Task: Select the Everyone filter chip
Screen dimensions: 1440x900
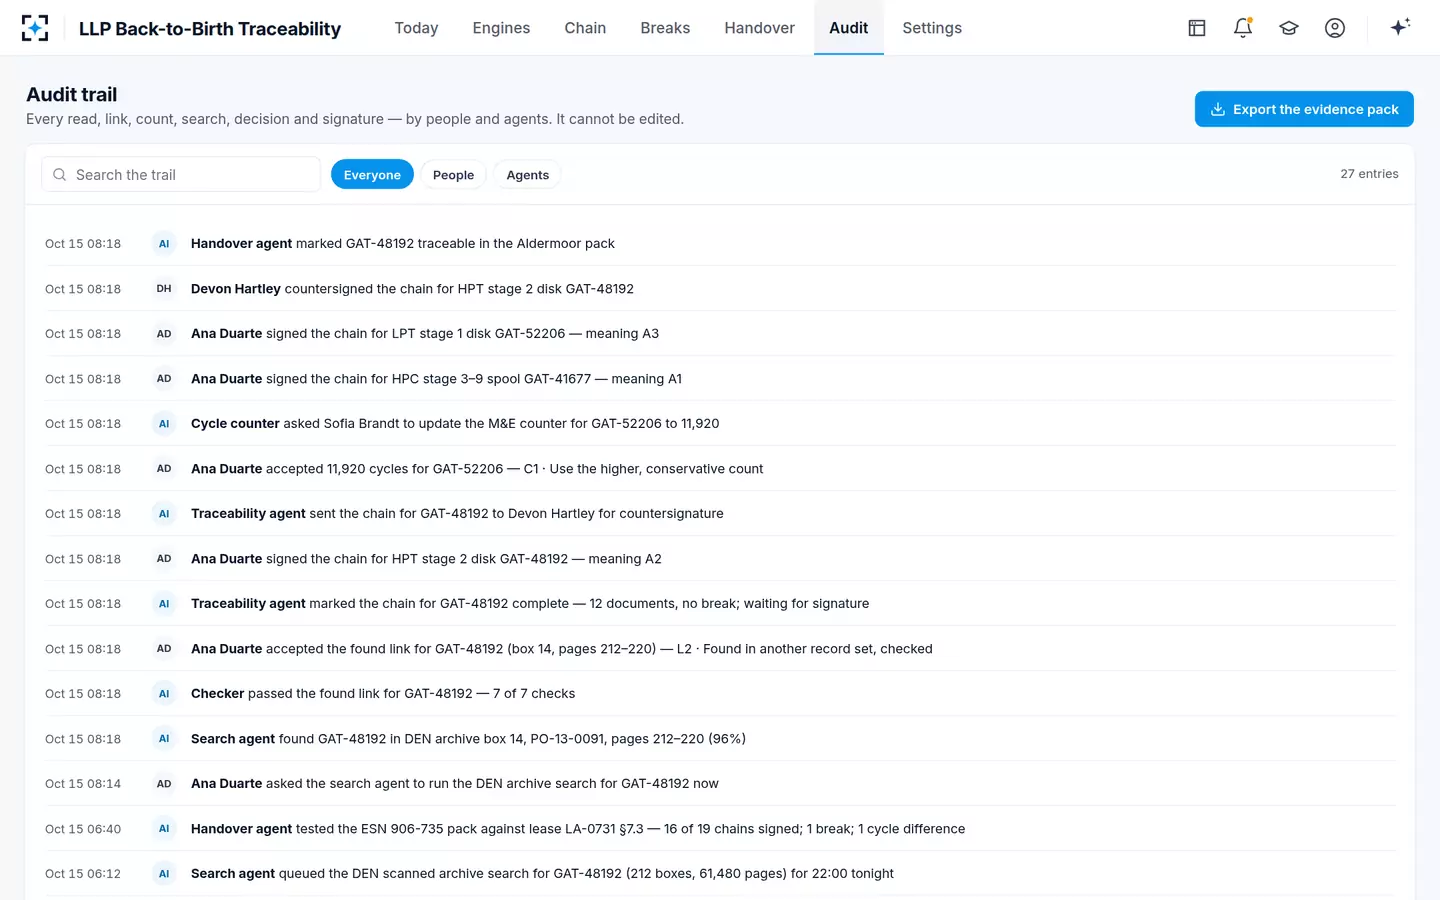Action: 372,175
